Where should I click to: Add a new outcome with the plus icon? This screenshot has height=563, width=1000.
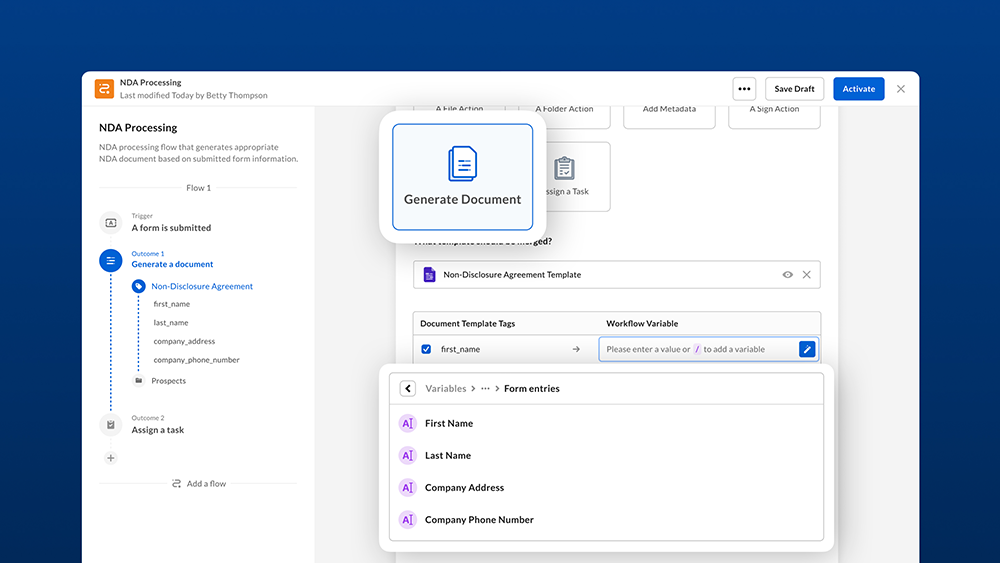[x=110, y=458]
